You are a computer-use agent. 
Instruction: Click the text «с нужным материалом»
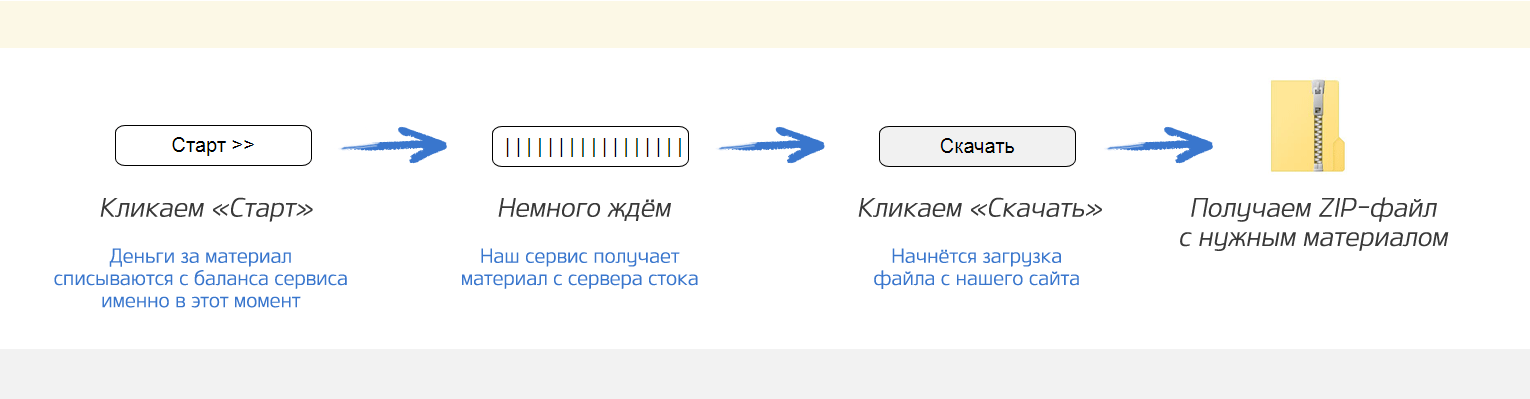[x=1311, y=239]
